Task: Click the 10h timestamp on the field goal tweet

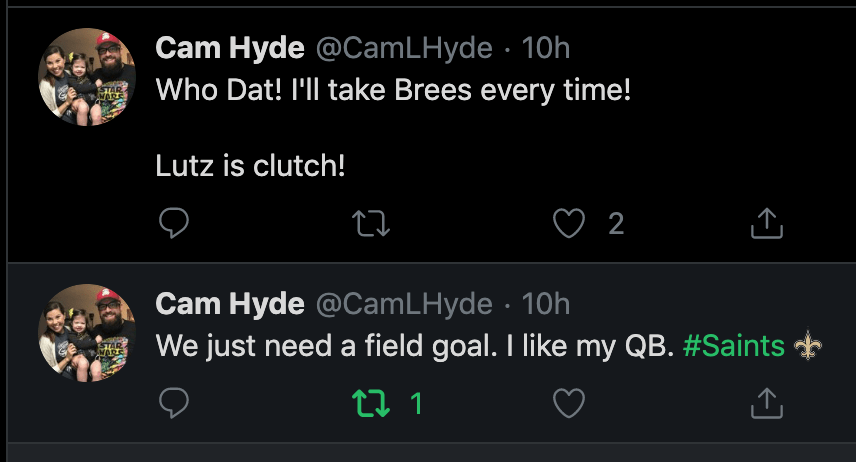Action: [x=546, y=303]
